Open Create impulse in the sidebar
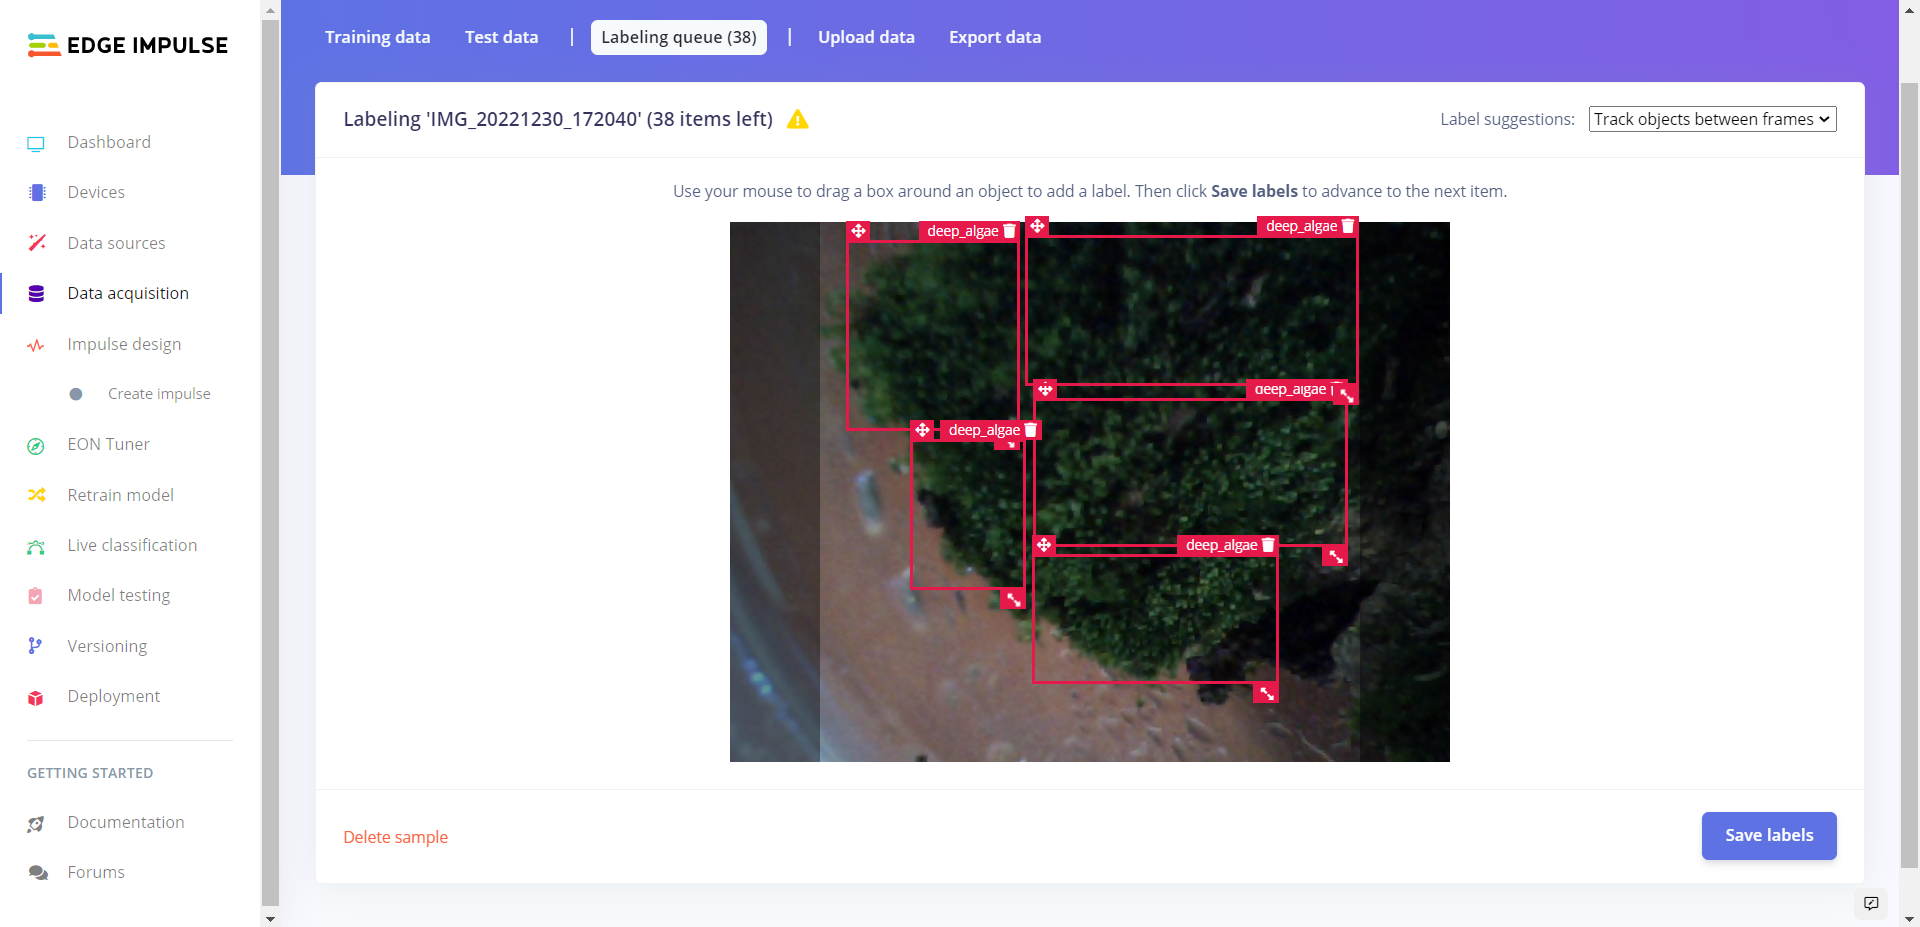Screen dimensions: 1920x927 pyautogui.click(x=159, y=394)
